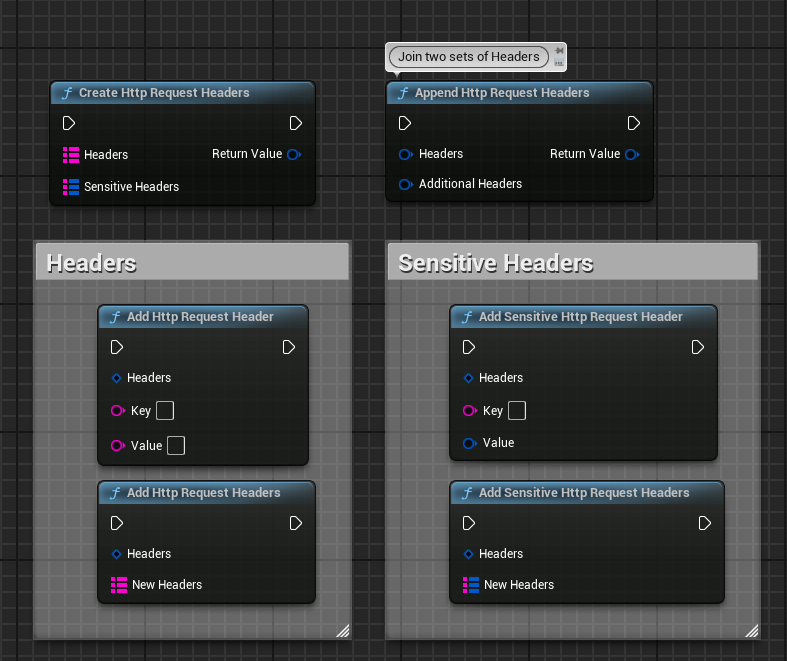The image size is (787, 661).
Task: Select the Append Http Request Headers node title
Action: coord(502,93)
